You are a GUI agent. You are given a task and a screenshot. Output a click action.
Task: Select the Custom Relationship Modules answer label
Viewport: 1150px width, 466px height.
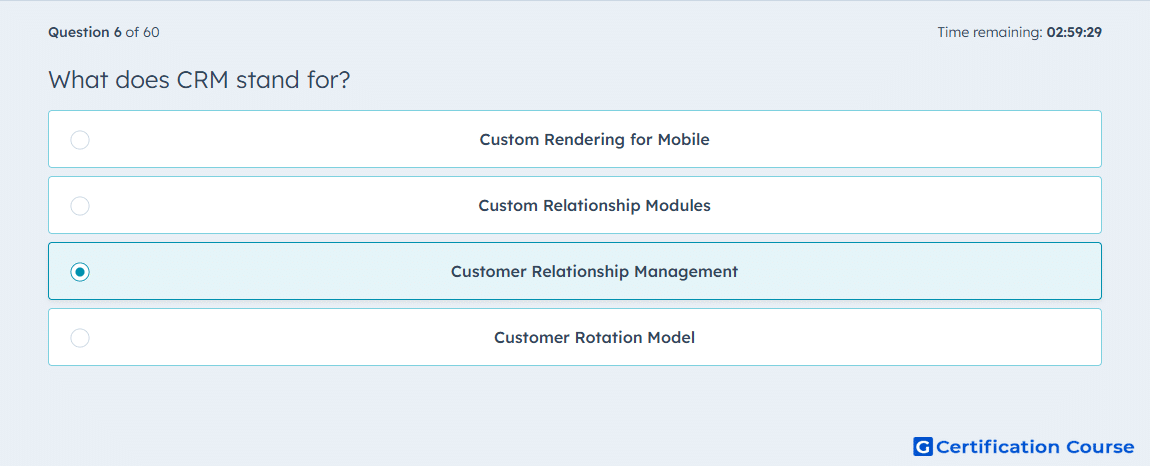tap(594, 205)
